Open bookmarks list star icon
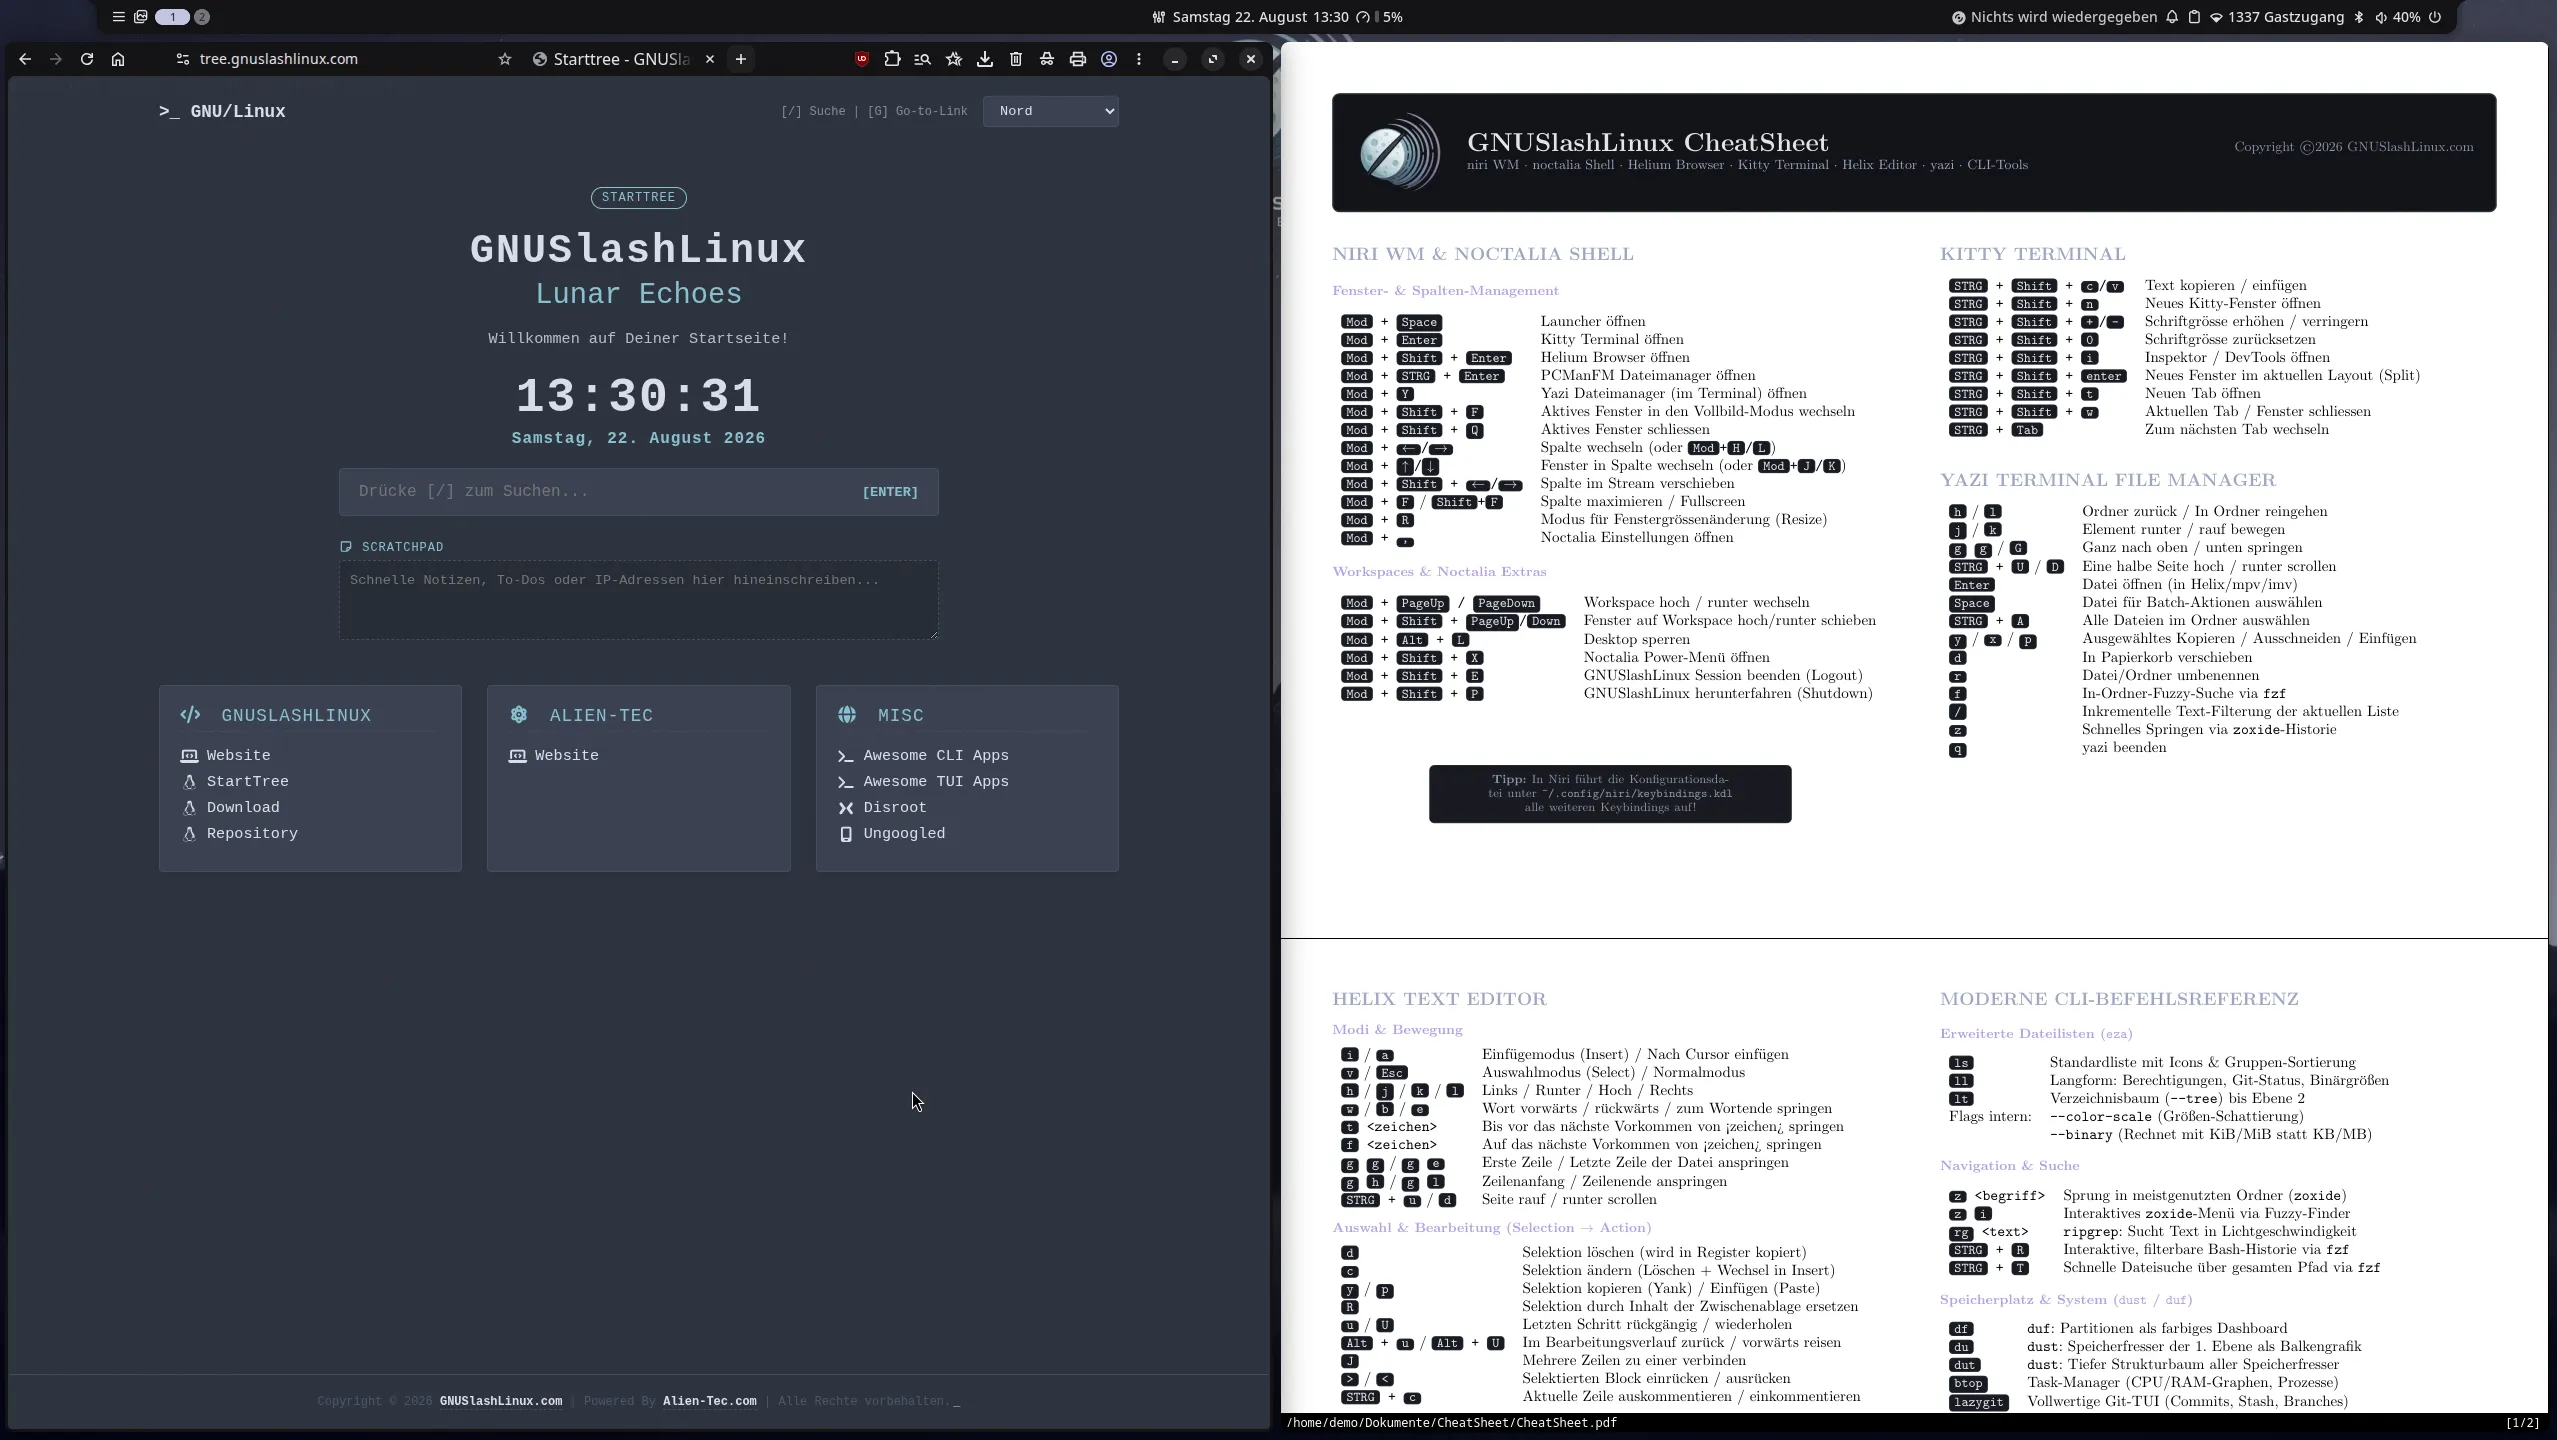The height and width of the screenshot is (1440, 2557). 954,59
